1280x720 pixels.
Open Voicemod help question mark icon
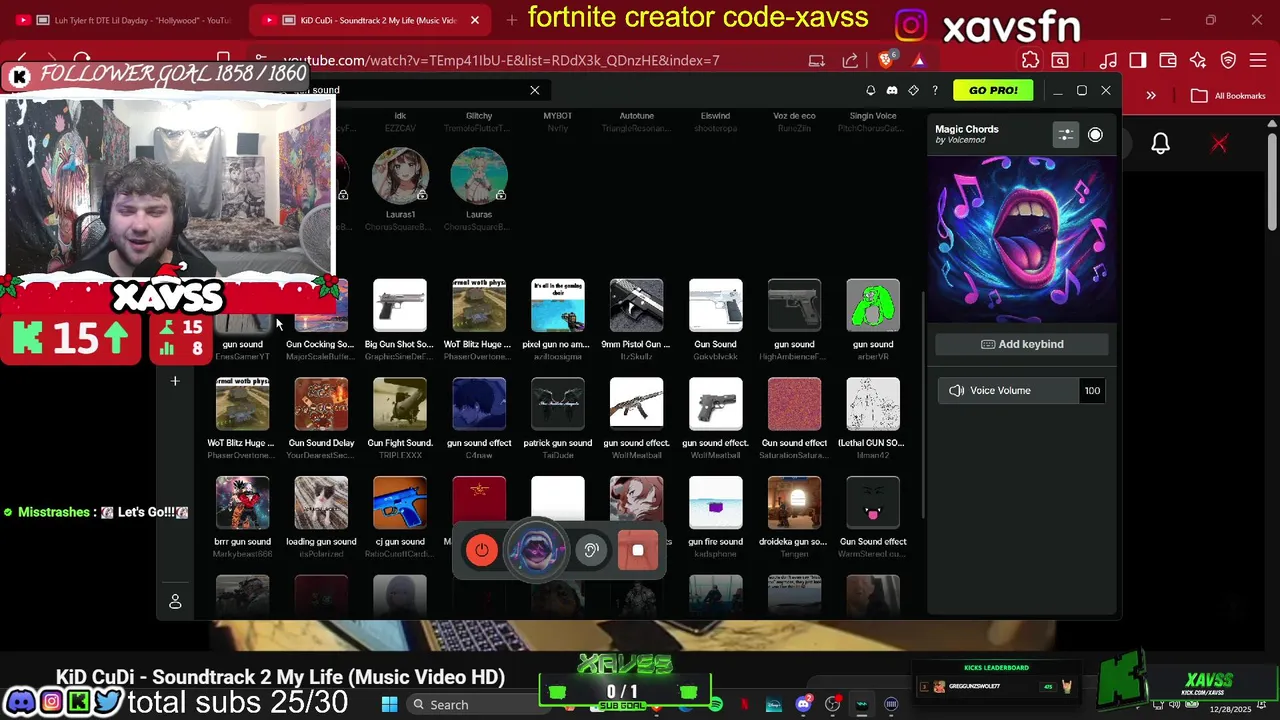point(935,90)
